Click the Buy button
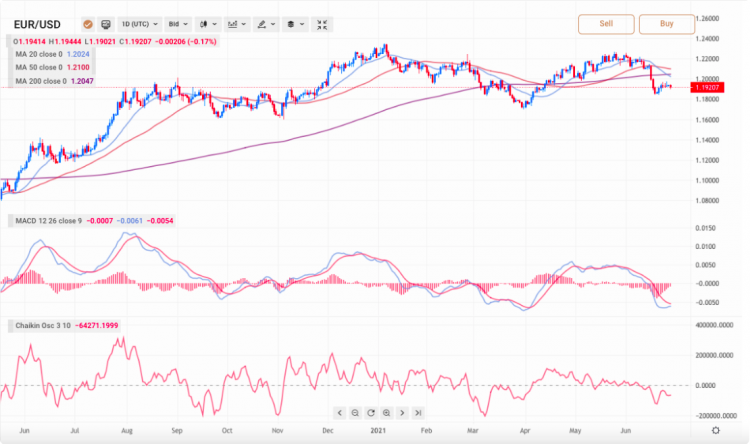Image resolution: width=750 pixels, height=444 pixels. [x=666, y=24]
